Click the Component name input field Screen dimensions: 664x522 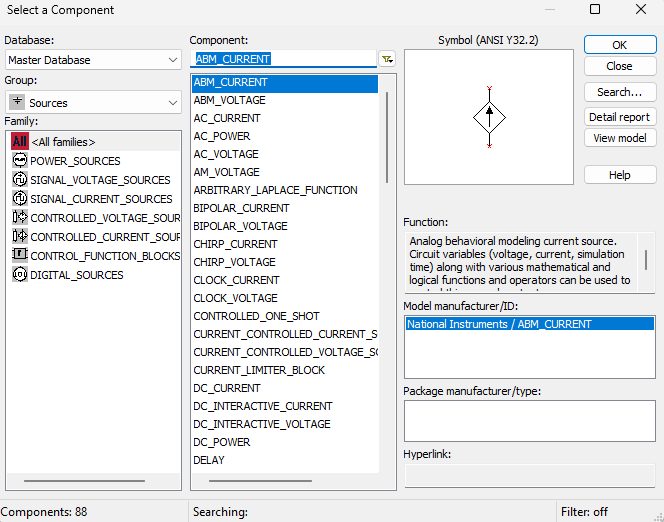[283, 59]
